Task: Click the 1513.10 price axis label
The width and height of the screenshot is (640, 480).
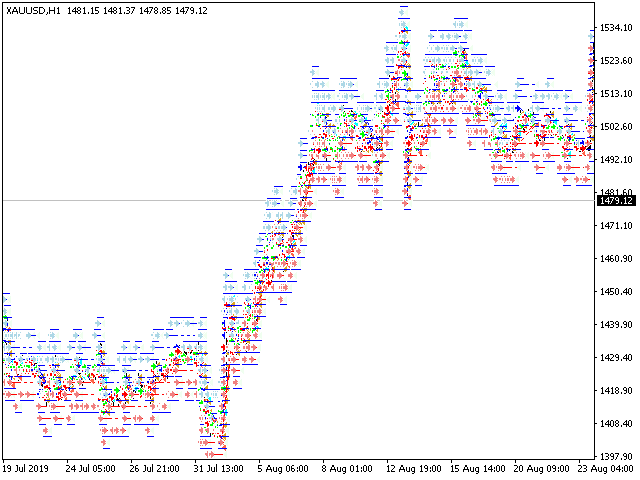Action: click(616, 94)
